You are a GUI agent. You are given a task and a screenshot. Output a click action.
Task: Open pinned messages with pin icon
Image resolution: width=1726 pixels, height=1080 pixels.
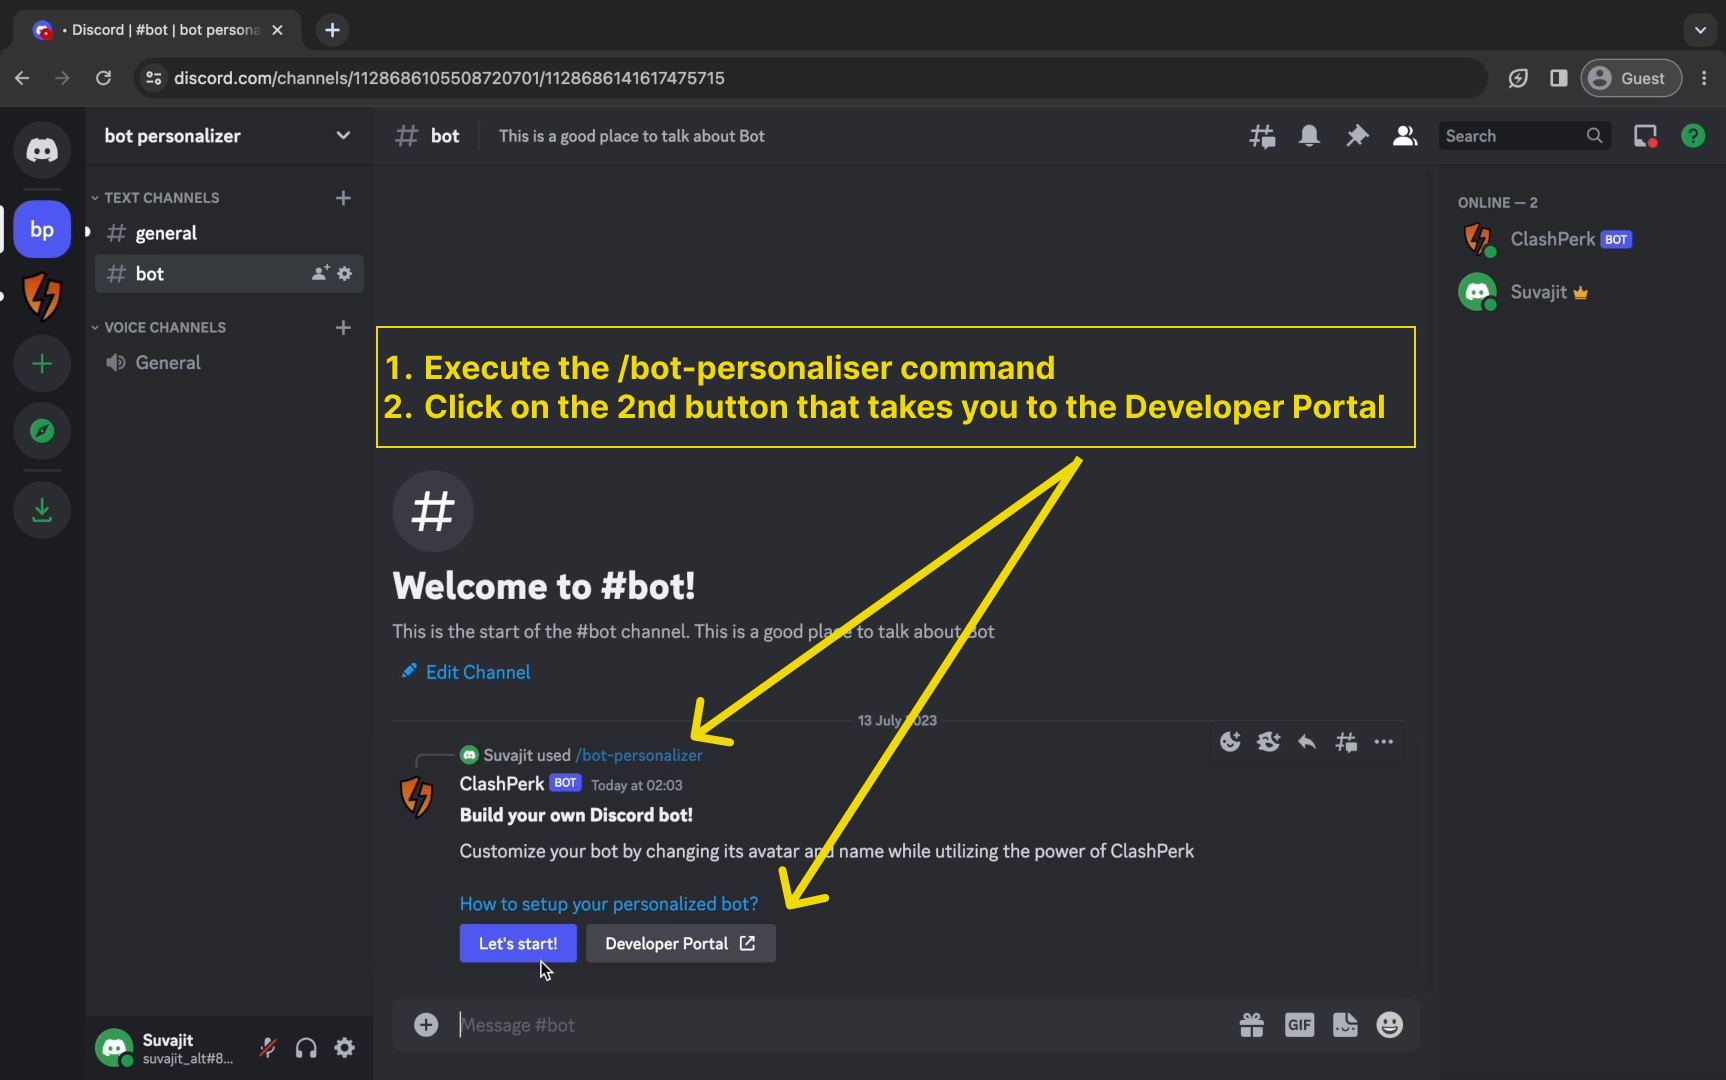1357,136
